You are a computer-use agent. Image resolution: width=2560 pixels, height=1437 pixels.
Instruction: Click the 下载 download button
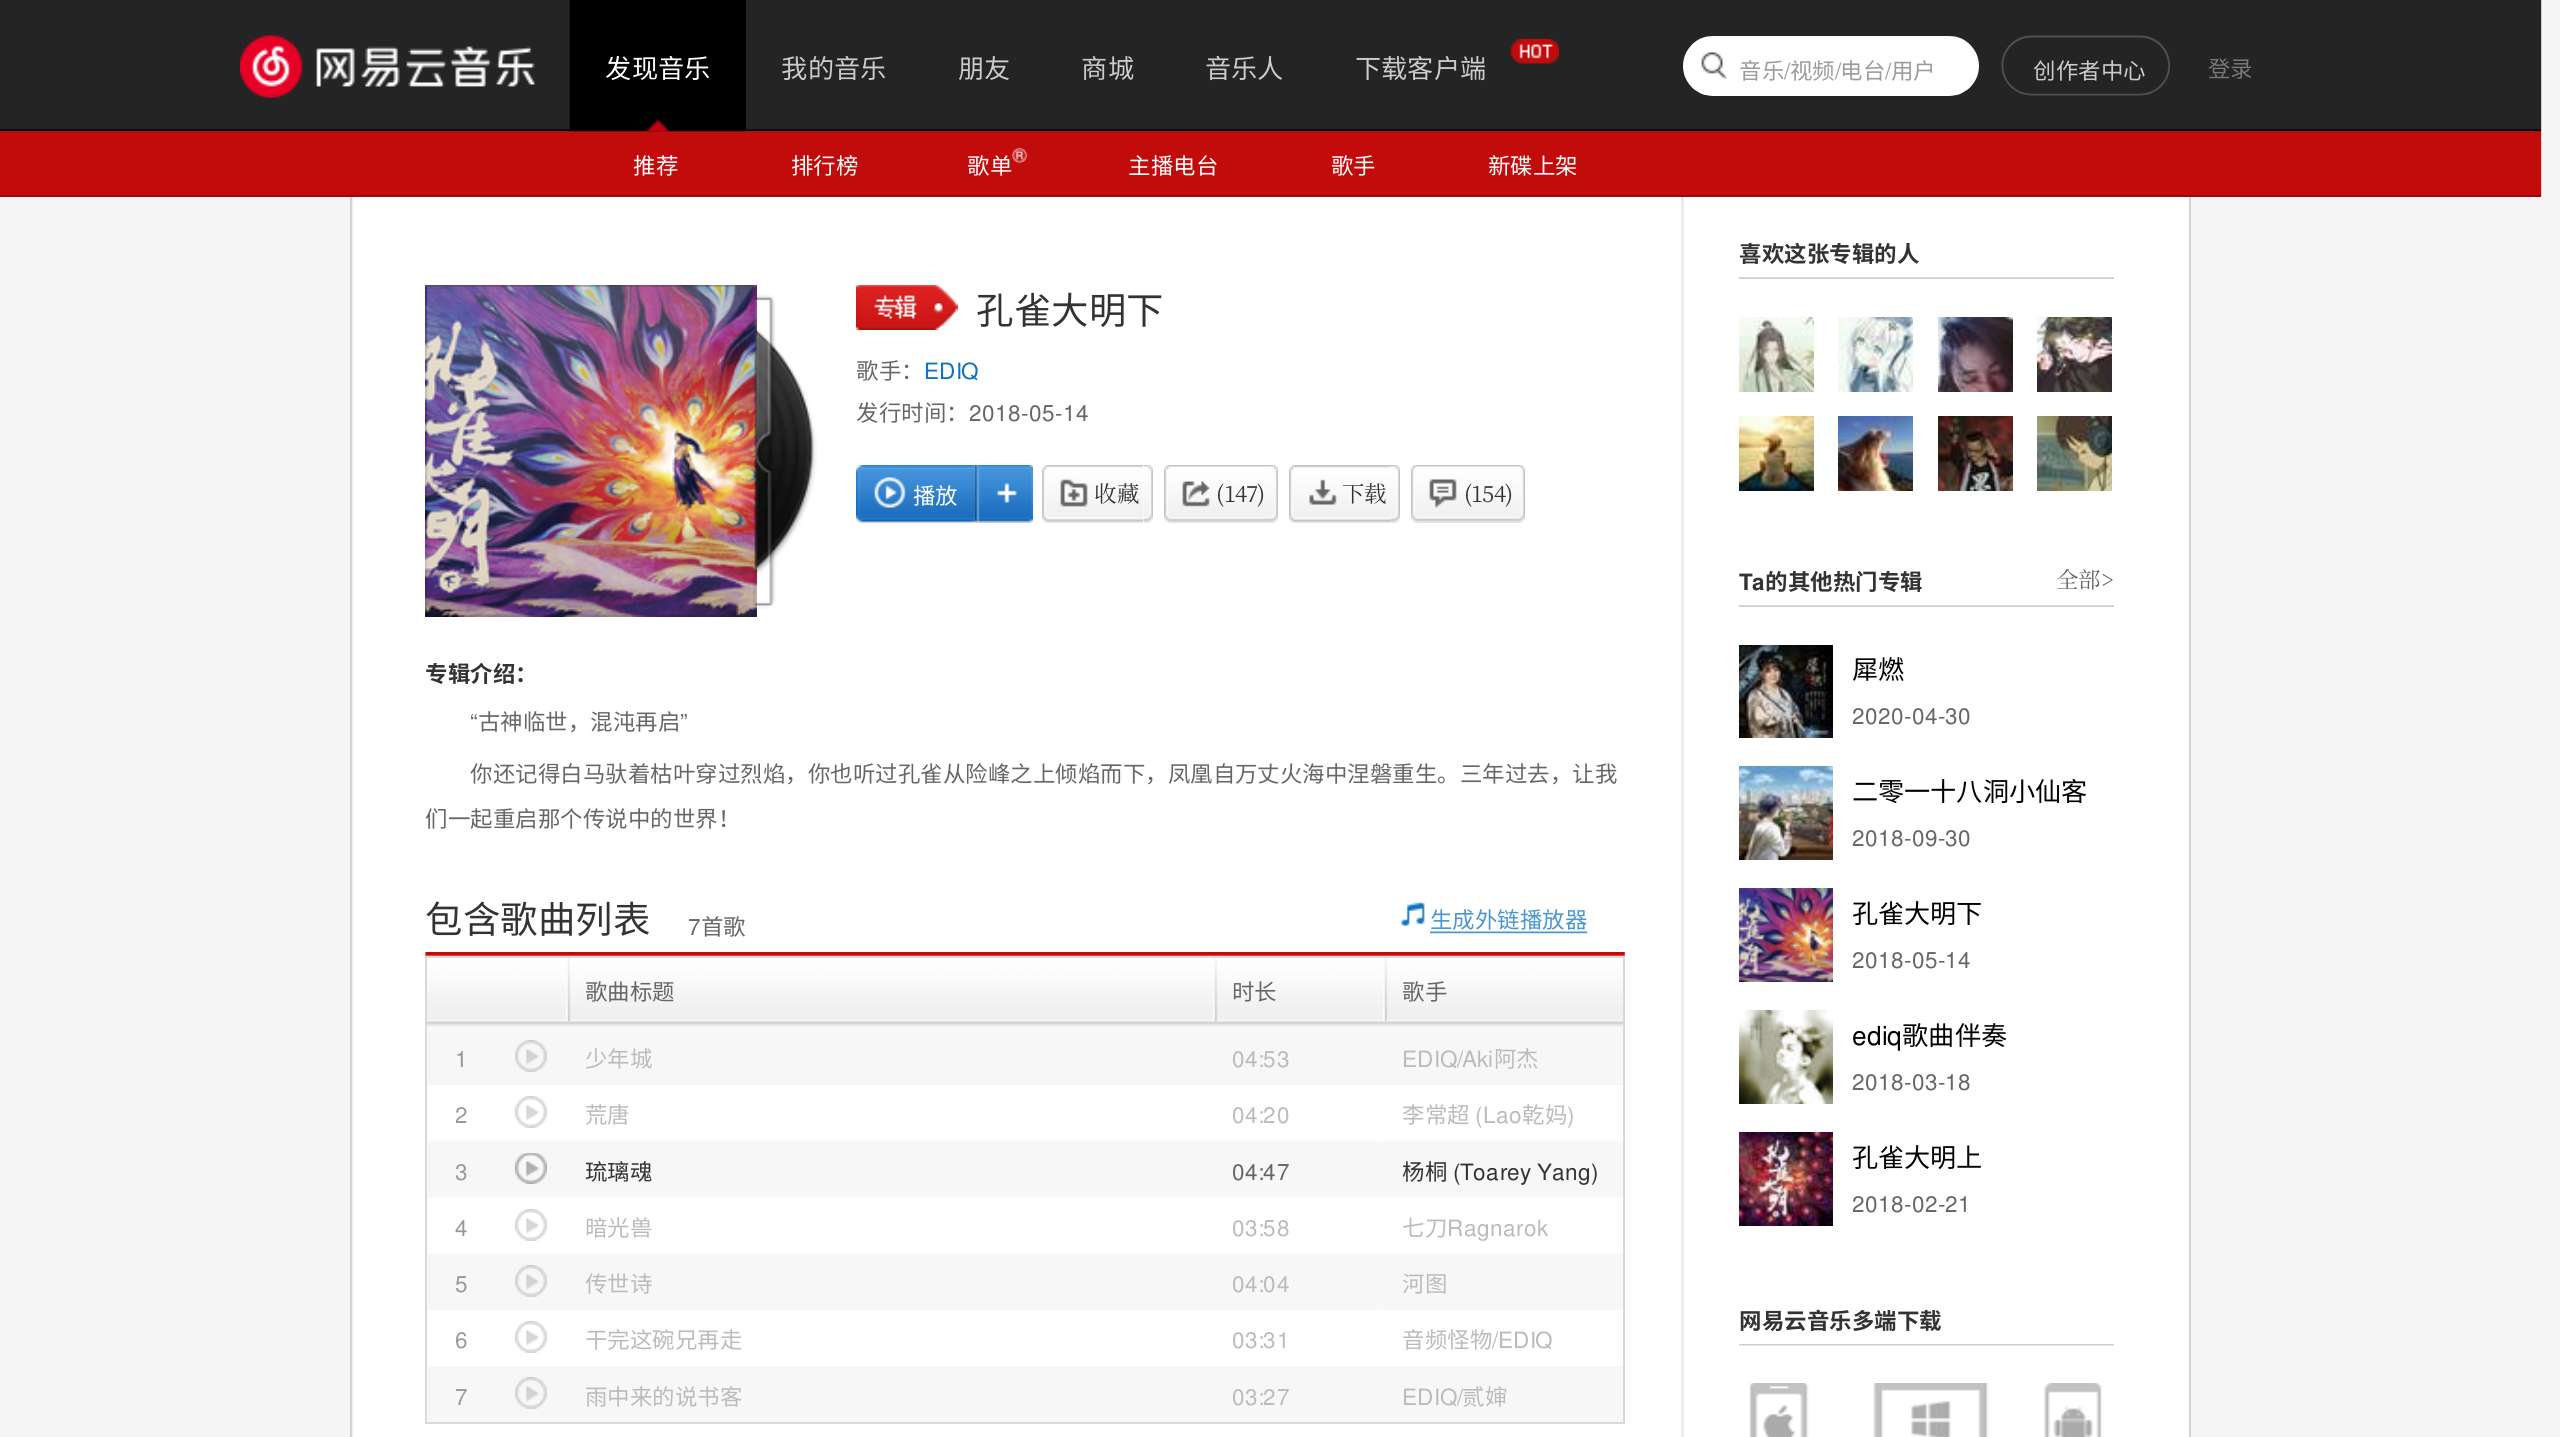1345,493
